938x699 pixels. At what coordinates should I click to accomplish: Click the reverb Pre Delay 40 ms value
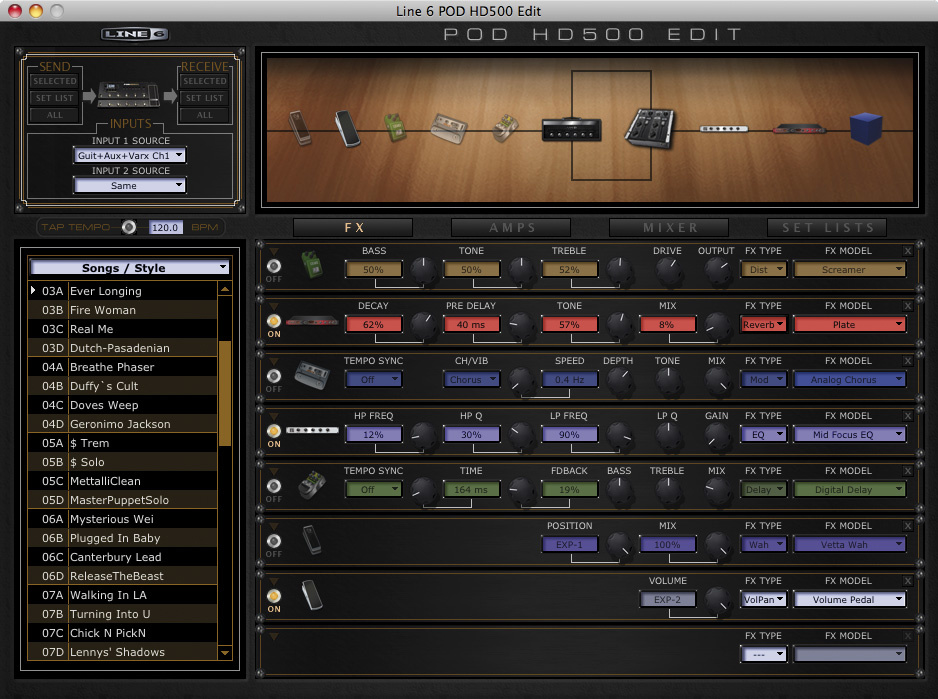pos(471,325)
